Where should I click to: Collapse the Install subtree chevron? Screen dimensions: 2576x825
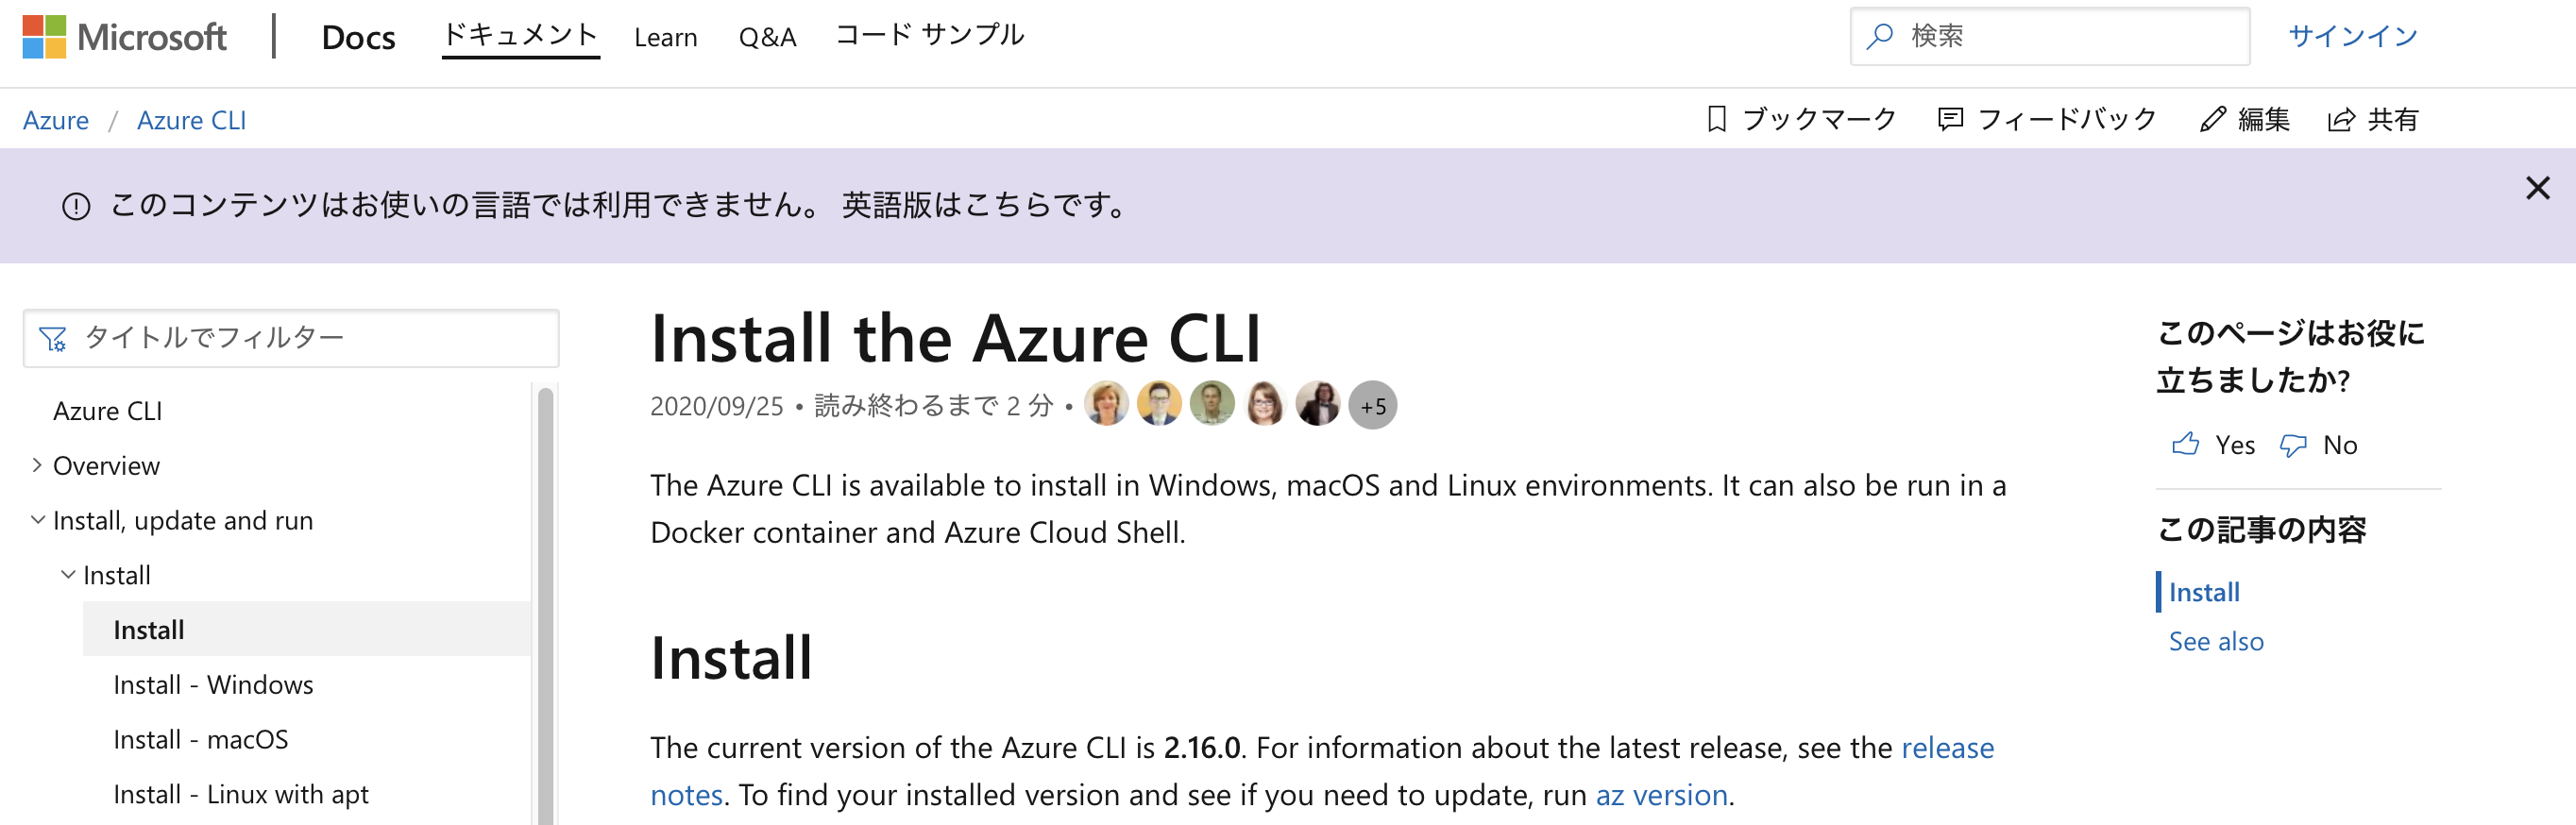pyautogui.click(x=68, y=574)
